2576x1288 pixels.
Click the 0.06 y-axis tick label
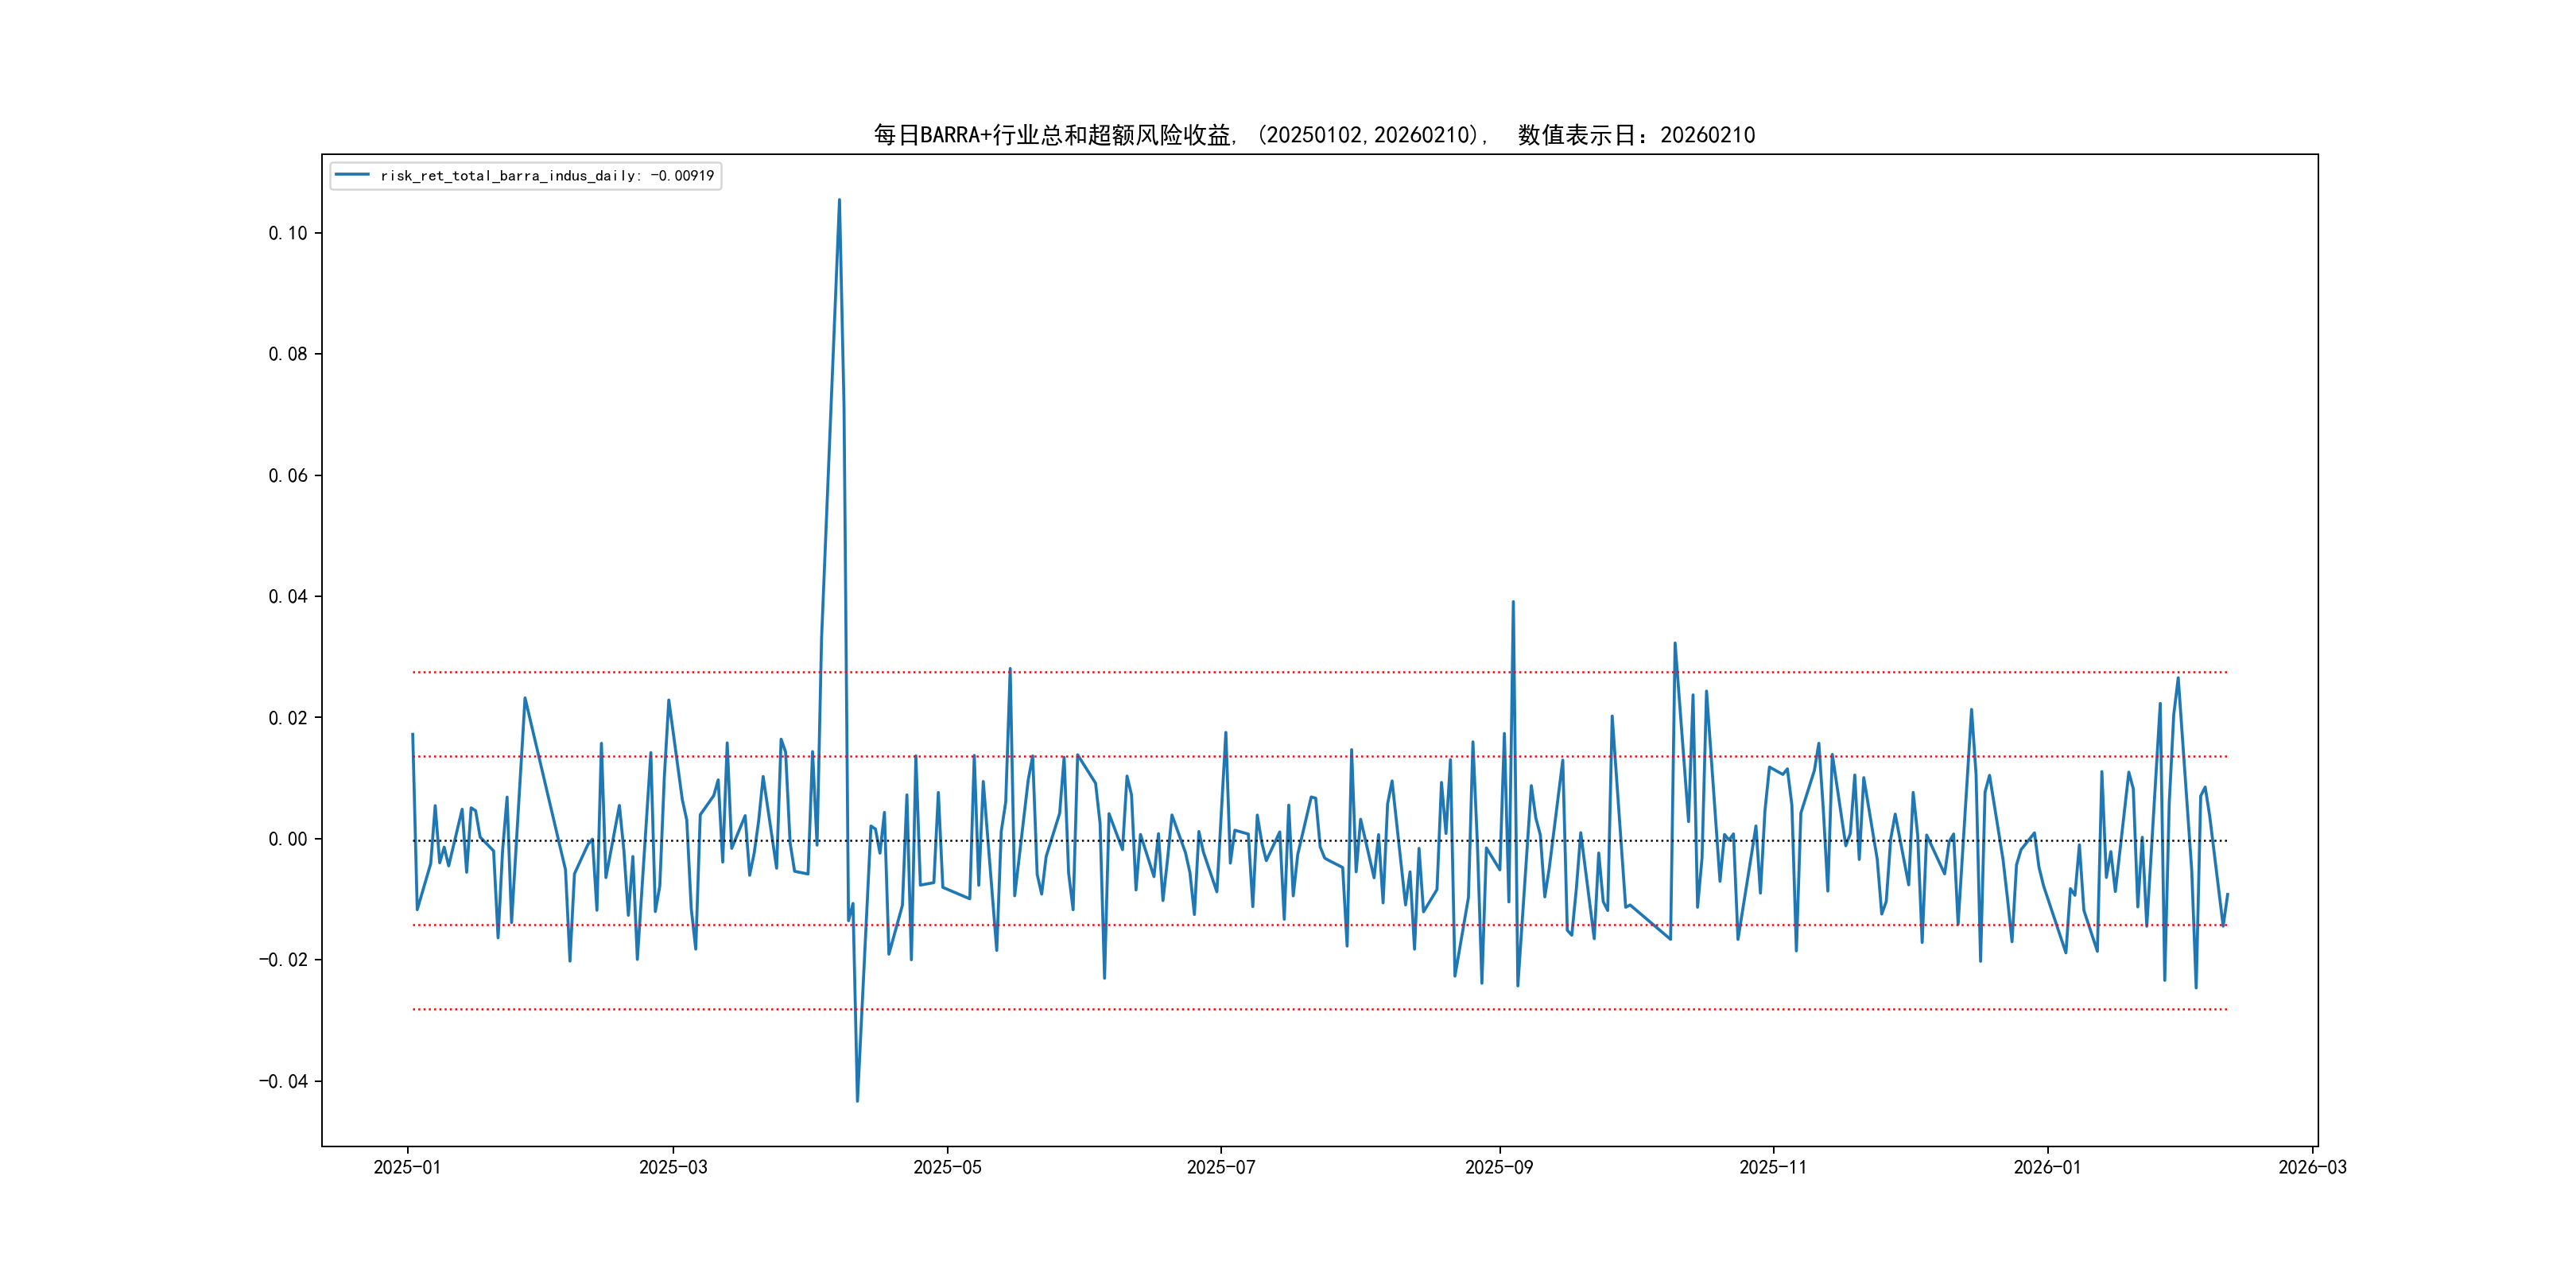[288, 476]
